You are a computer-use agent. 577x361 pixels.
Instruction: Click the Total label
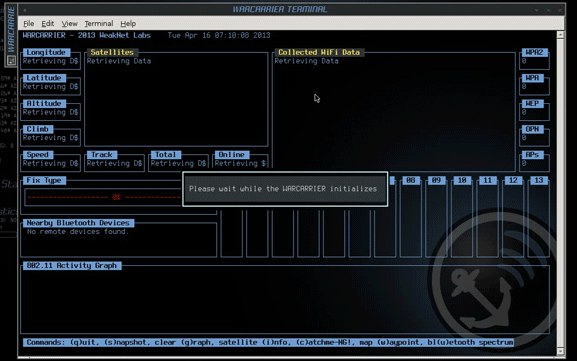pos(166,155)
